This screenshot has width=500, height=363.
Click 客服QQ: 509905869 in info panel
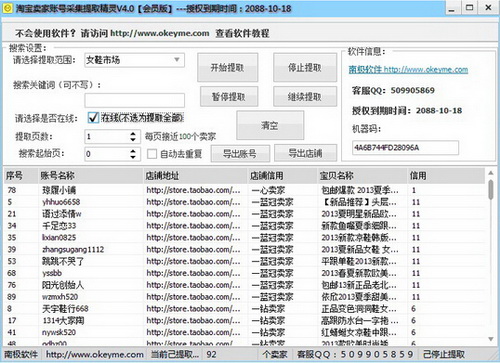(393, 90)
